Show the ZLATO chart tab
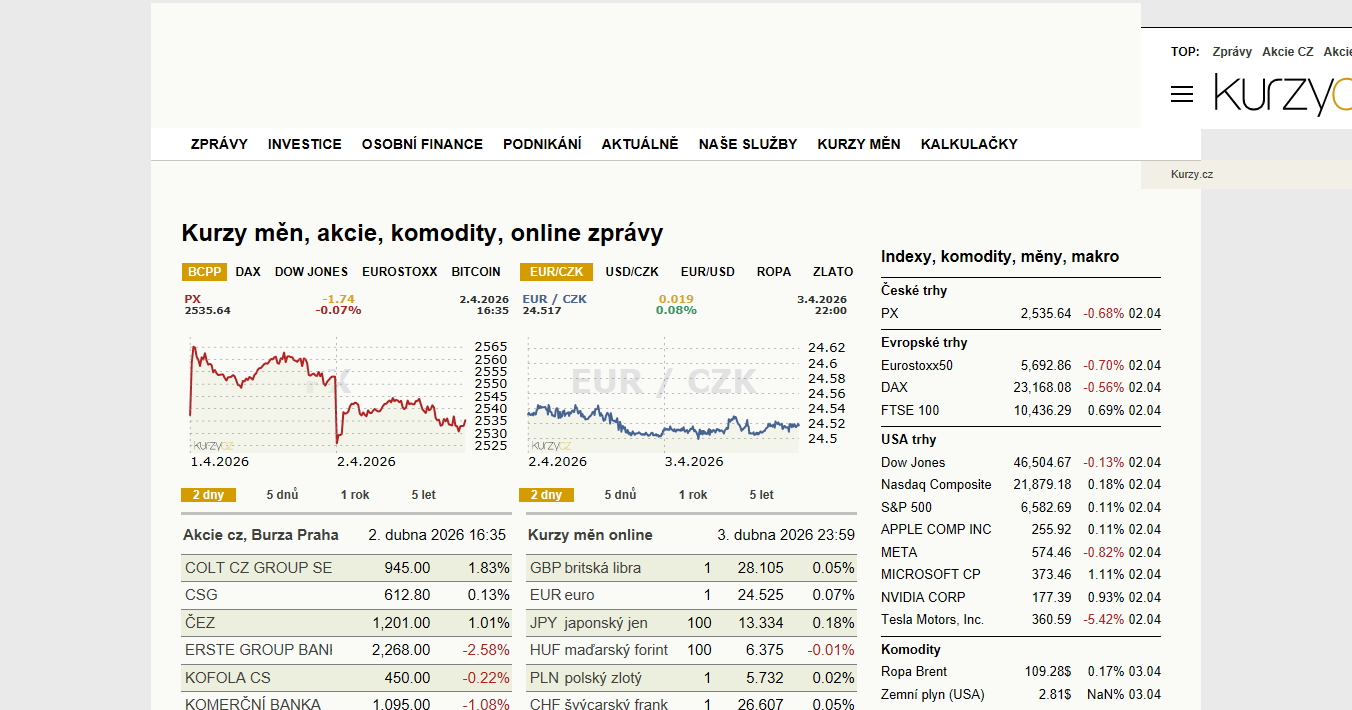The height and width of the screenshot is (710, 1352). pos(833,272)
